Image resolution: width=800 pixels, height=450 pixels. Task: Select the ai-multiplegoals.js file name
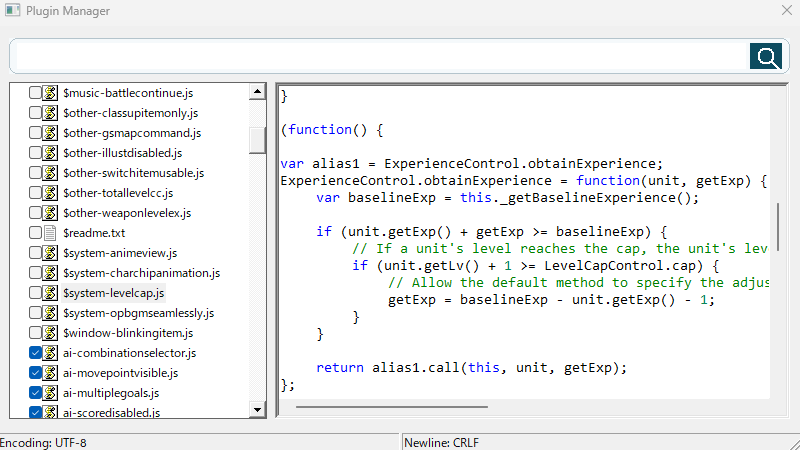pos(111,393)
